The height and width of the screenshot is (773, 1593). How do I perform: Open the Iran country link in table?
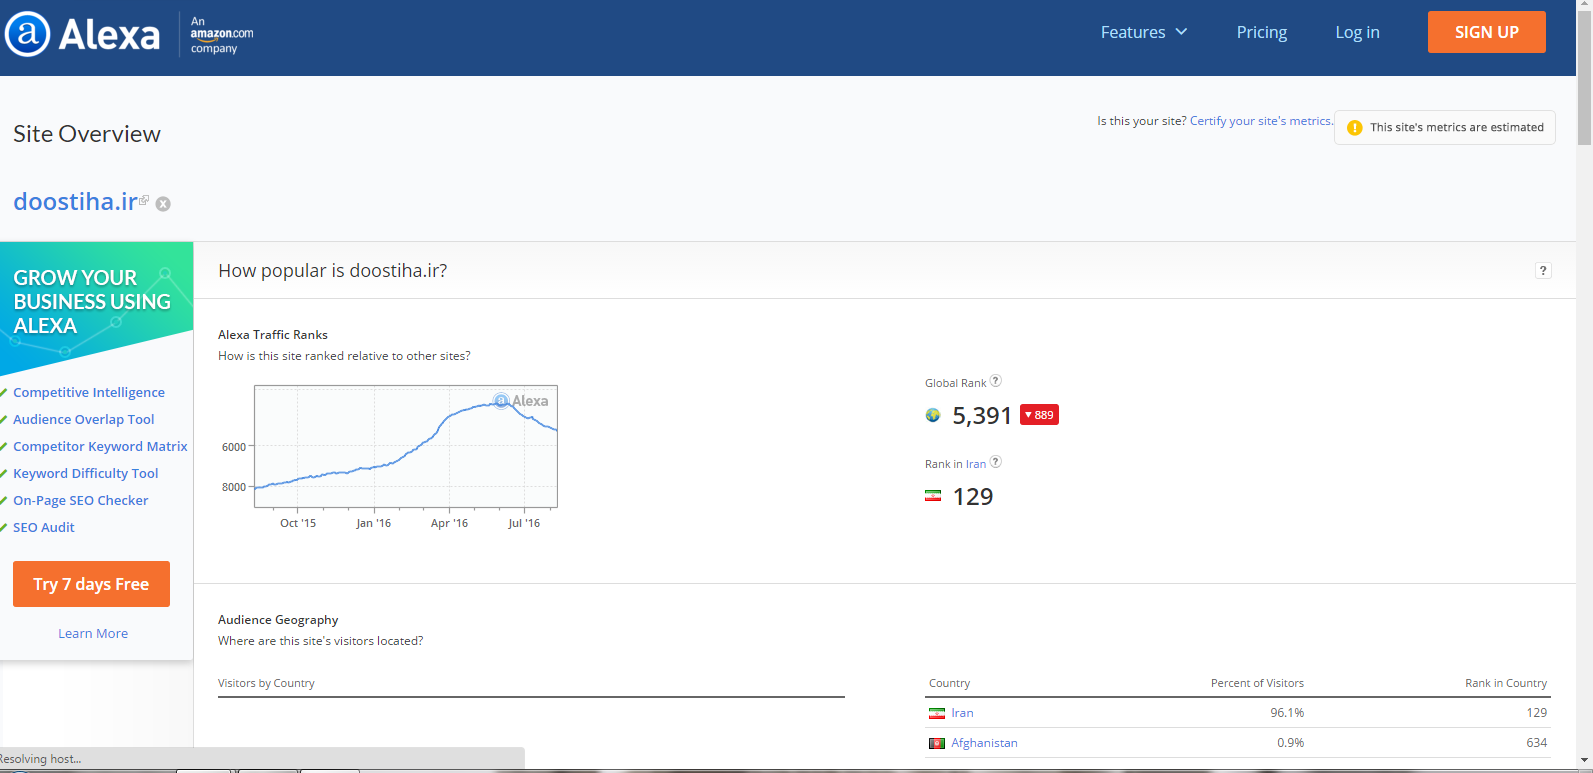[x=962, y=713]
